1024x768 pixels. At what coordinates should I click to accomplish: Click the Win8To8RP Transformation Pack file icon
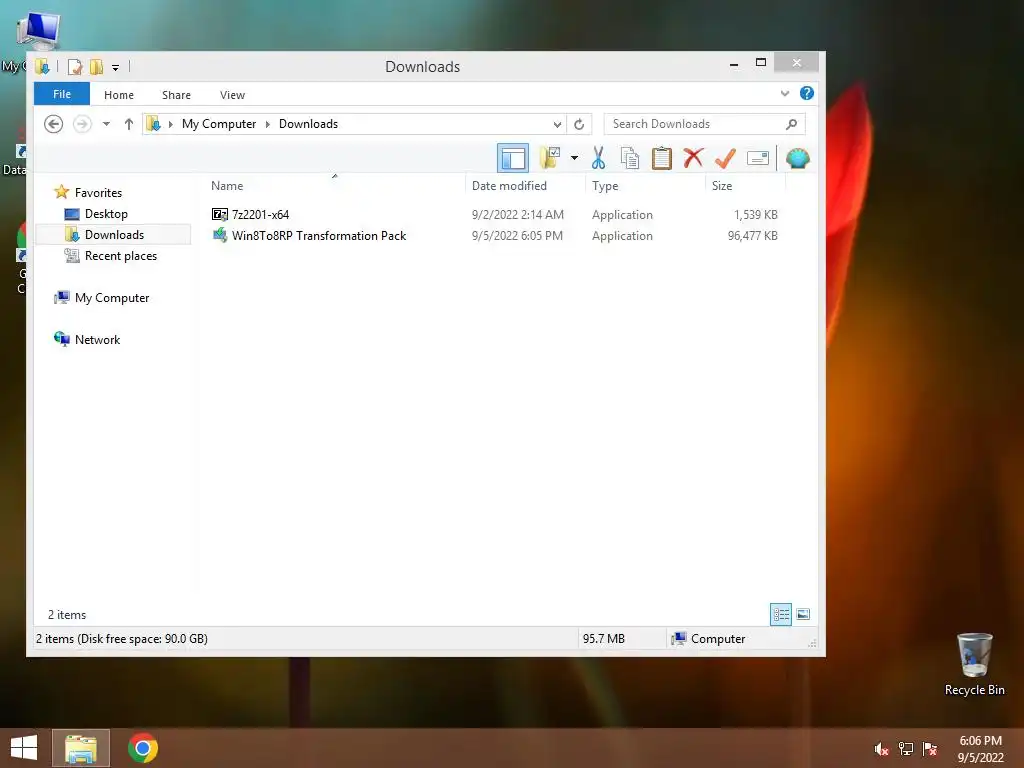[x=220, y=235]
